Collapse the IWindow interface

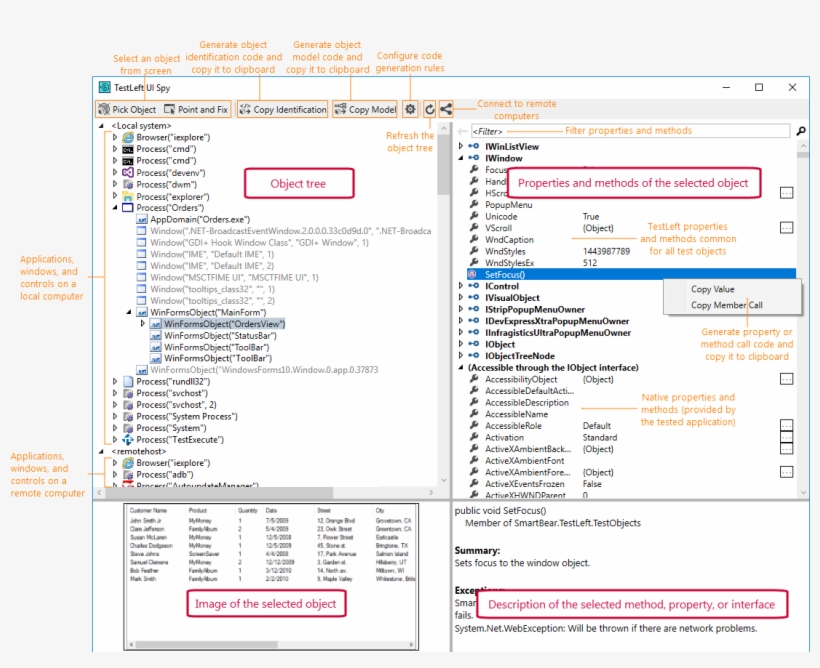tap(461, 157)
